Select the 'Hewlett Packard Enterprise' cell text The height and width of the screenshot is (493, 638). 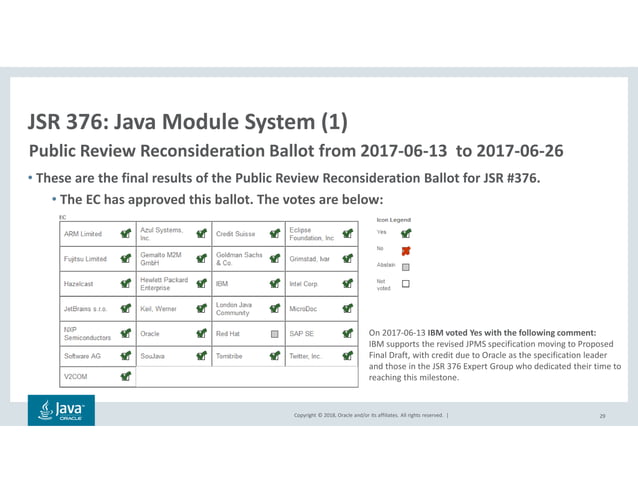pos(164,284)
